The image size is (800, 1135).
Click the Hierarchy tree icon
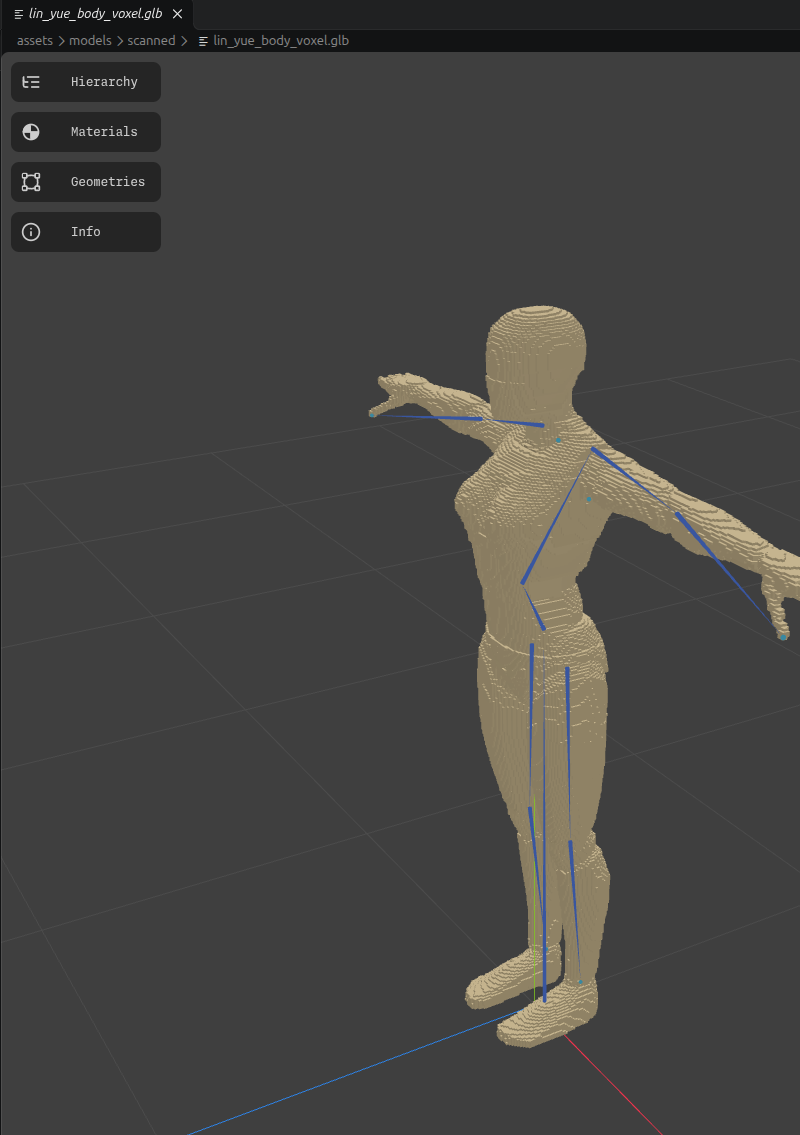coord(31,82)
